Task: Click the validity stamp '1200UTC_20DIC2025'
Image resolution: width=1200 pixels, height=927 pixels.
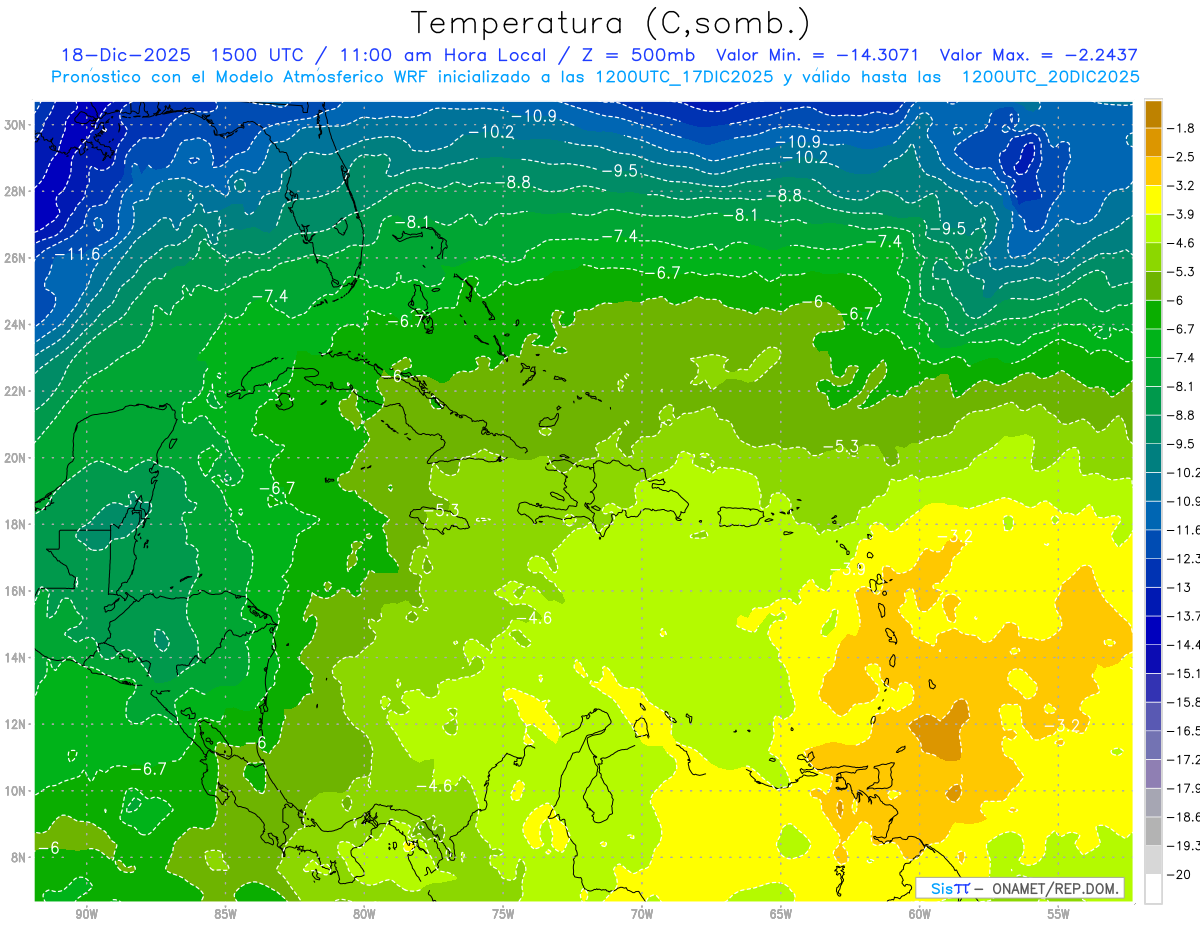Action: (x=1051, y=77)
